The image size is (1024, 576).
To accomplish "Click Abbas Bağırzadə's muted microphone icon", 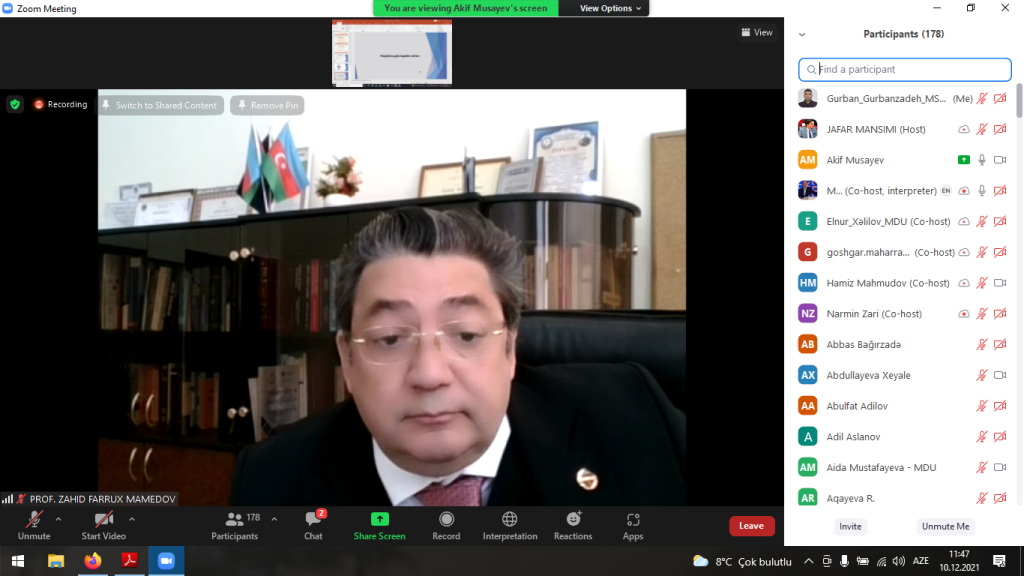I will (x=982, y=344).
